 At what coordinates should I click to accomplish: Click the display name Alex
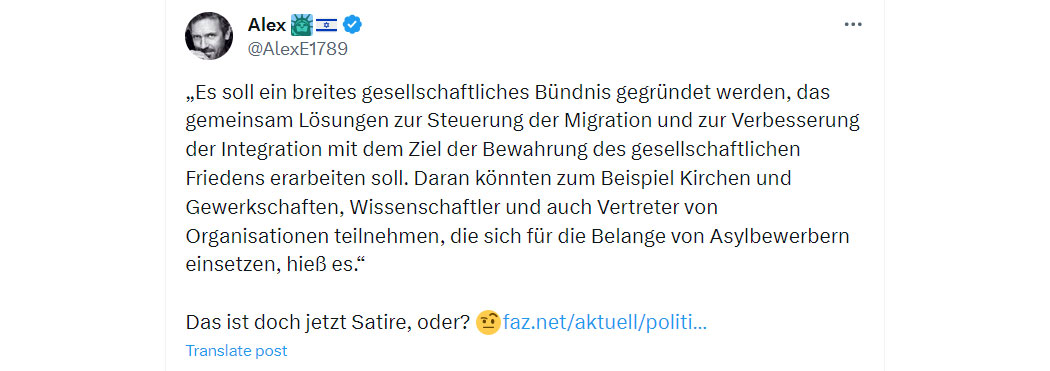point(267,25)
